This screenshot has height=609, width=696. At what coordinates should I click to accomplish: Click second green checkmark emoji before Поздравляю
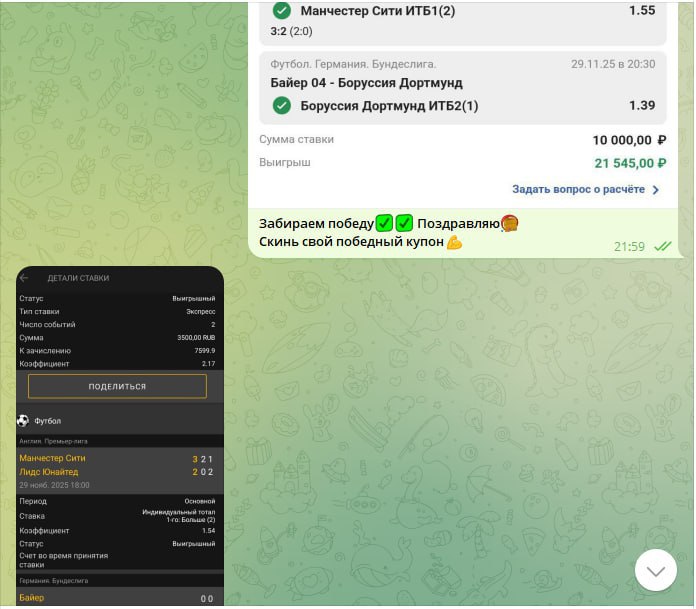[404, 223]
